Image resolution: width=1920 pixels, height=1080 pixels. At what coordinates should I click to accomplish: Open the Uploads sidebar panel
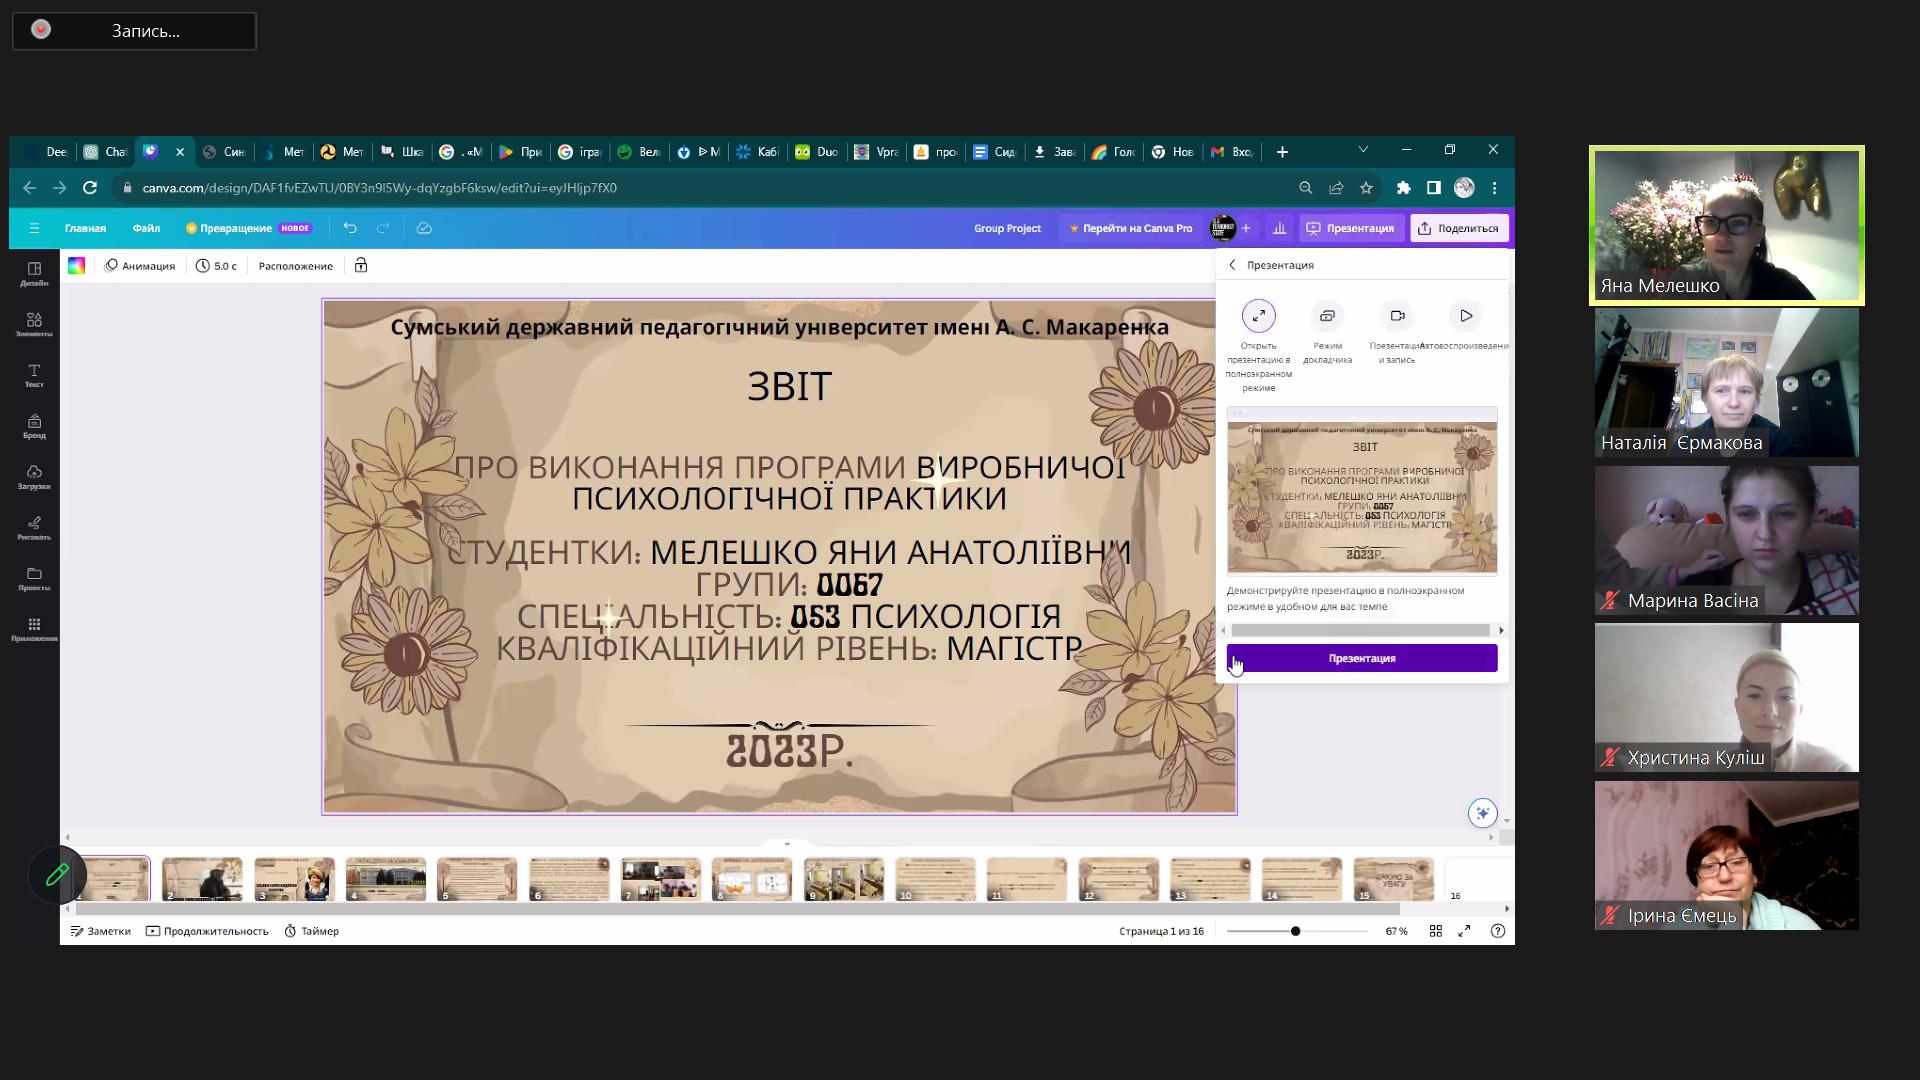tap(34, 477)
